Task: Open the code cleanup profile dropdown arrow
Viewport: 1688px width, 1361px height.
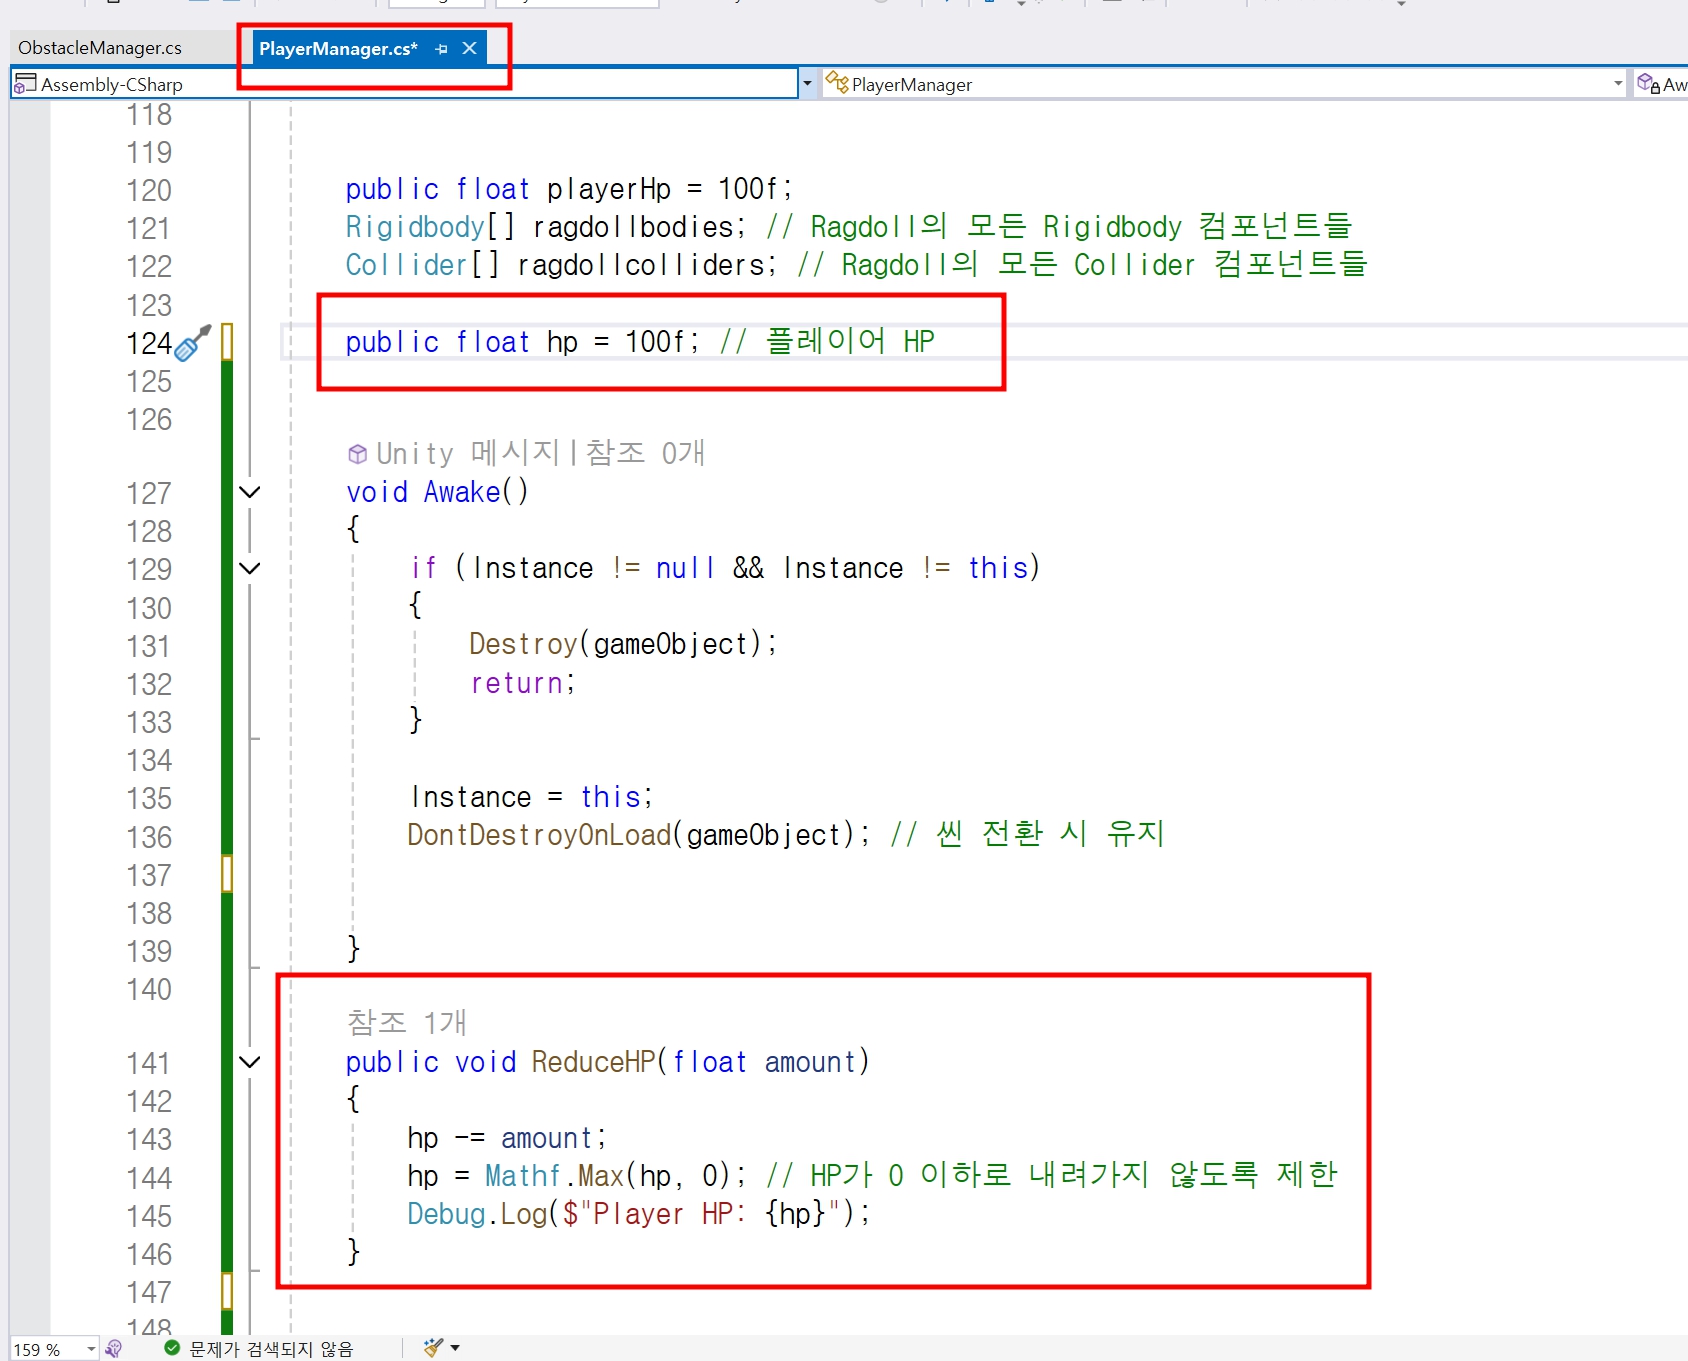Action: pyautogui.click(x=455, y=1348)
